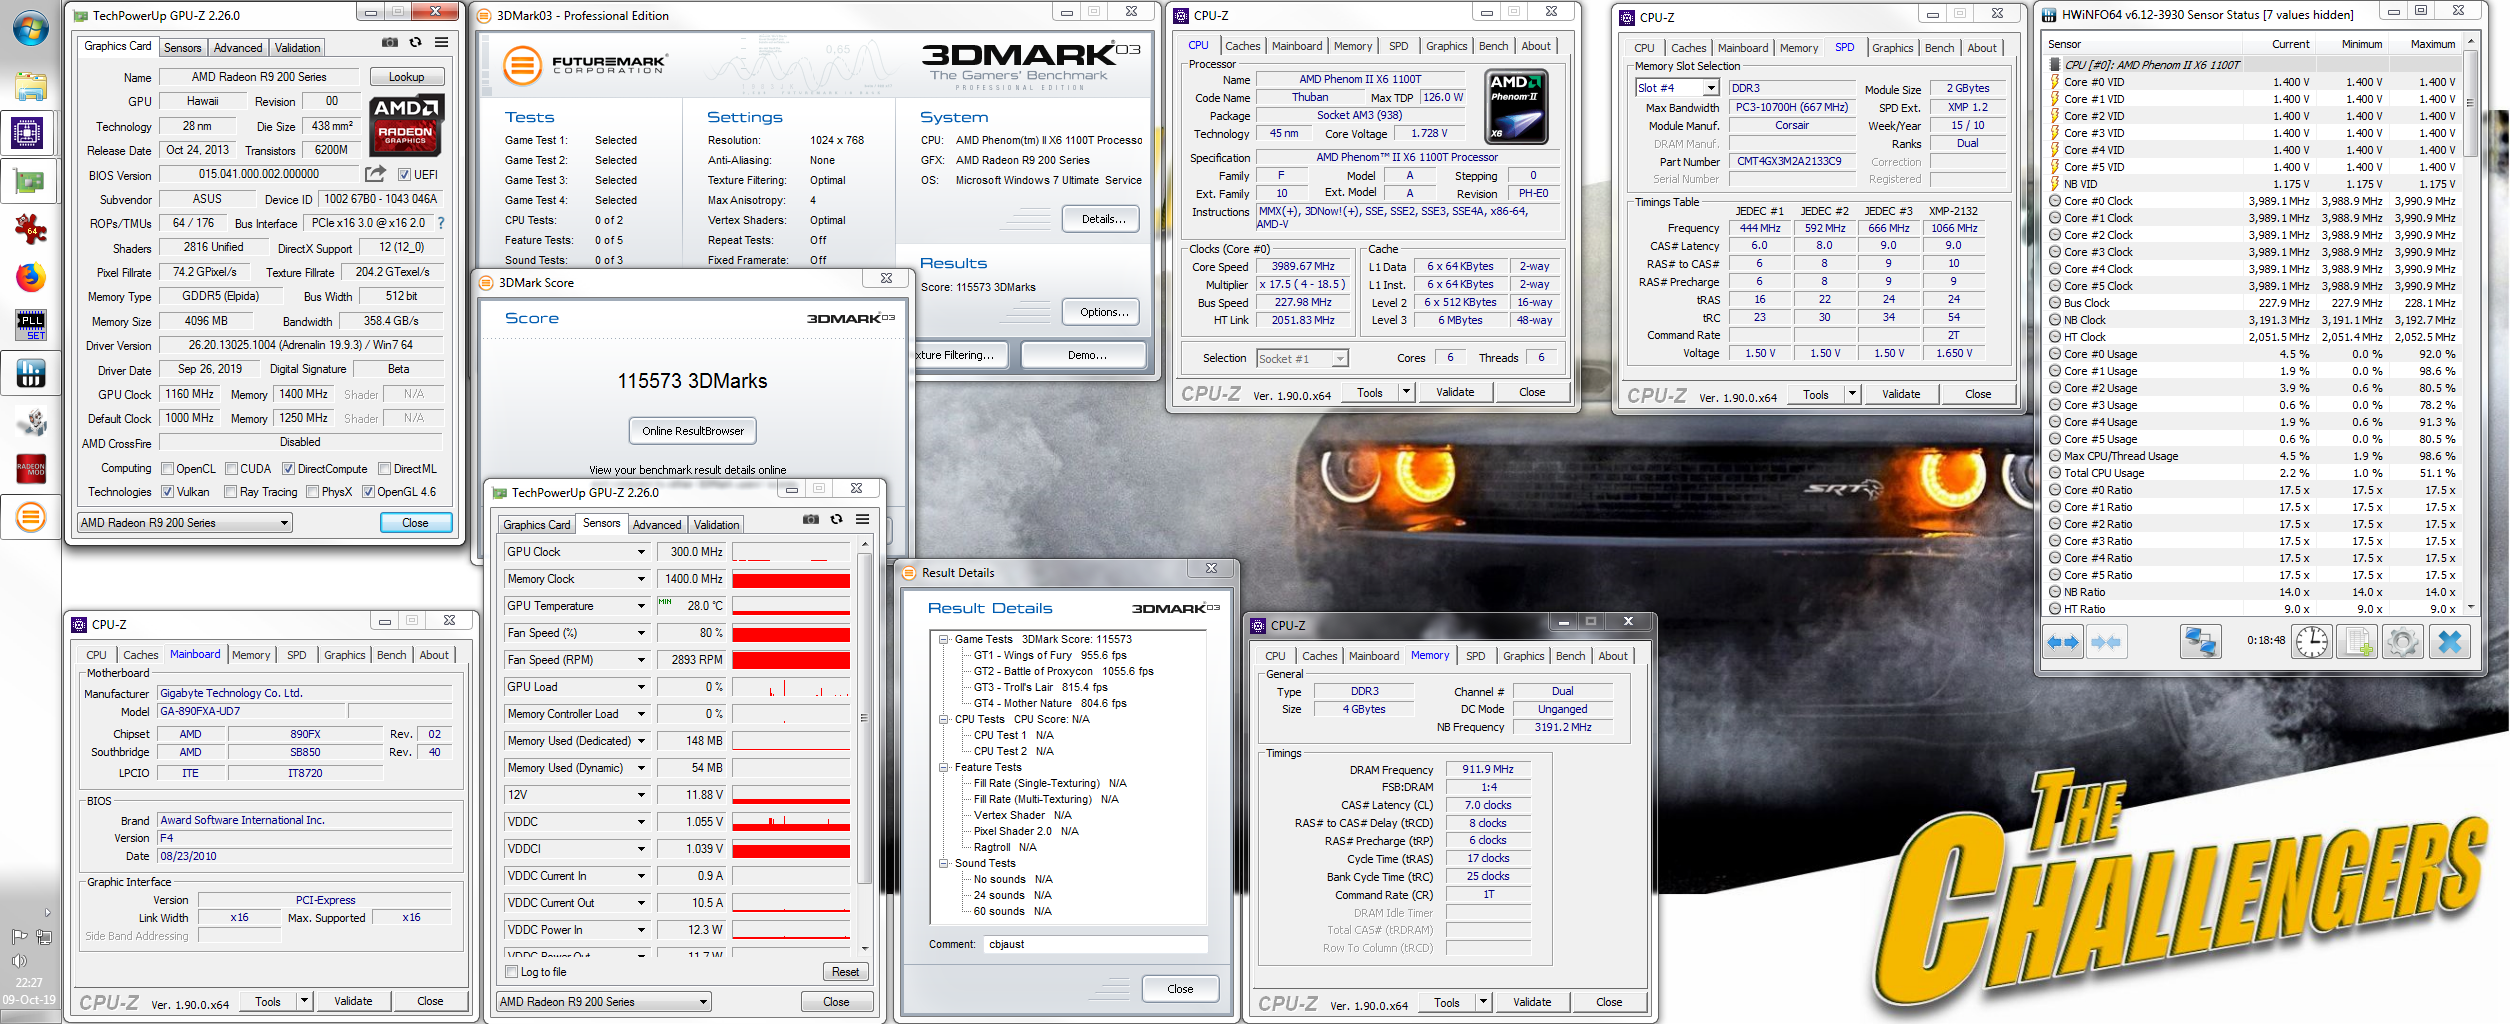Select the HWiNFO taskbar icon
Screen dimensions: 2510x1024
tap(30, 373)
